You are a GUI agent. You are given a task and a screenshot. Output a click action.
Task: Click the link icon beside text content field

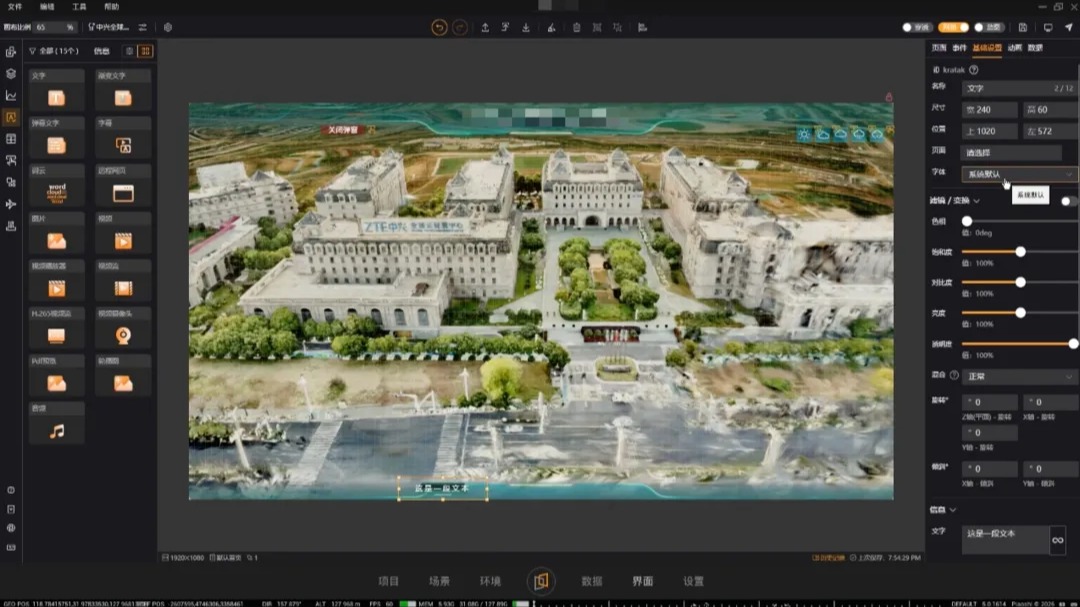pos(1057,540)
